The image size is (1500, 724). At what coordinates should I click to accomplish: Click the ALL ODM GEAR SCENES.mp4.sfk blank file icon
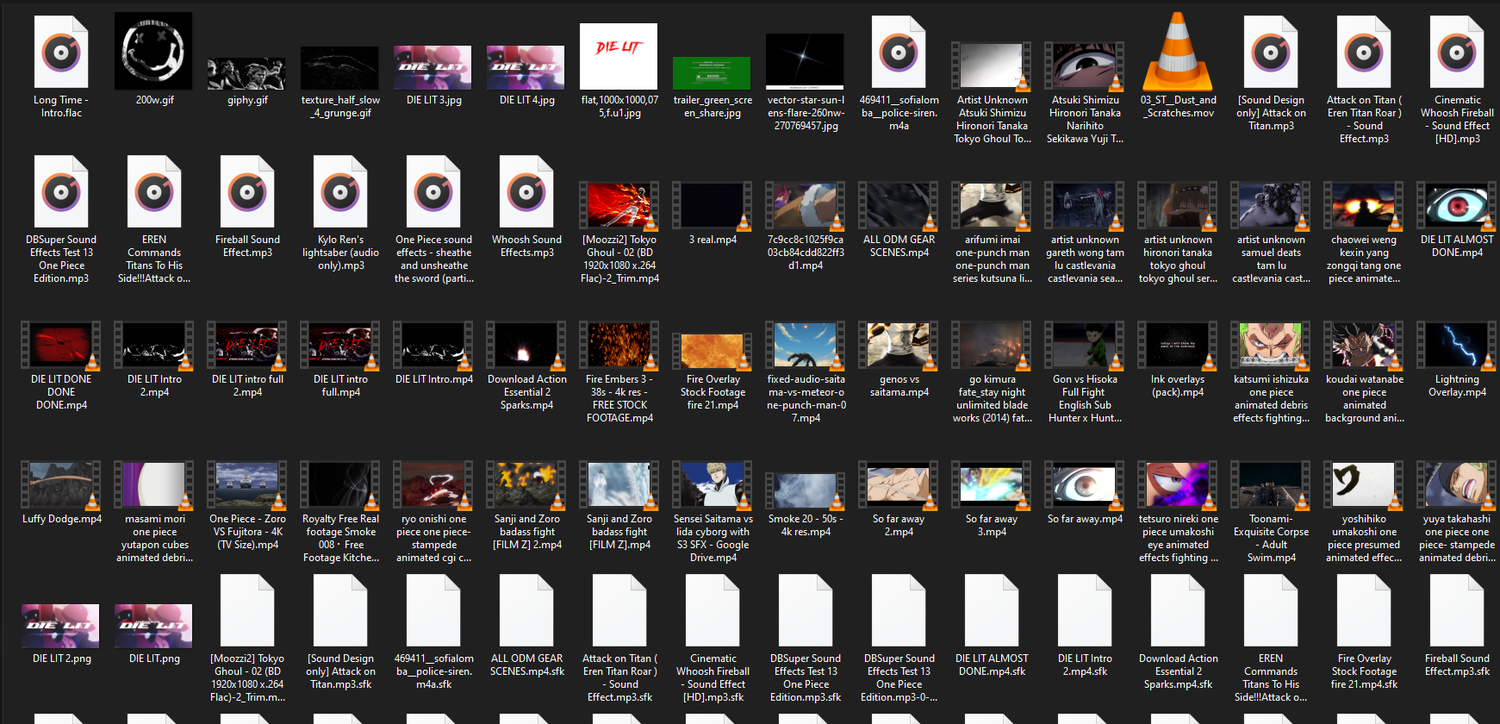coord(526,611)
